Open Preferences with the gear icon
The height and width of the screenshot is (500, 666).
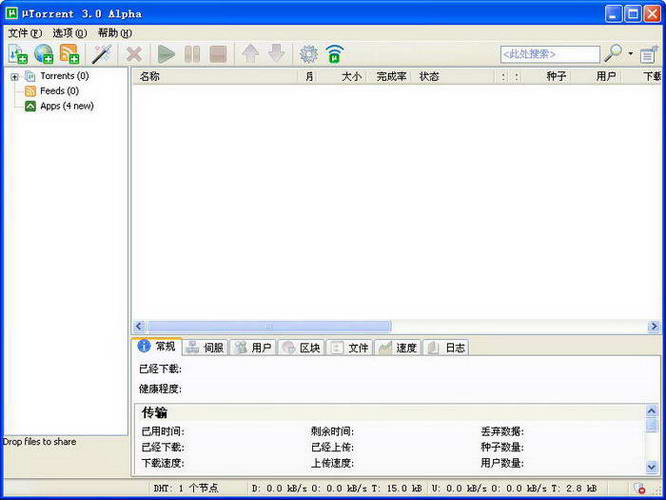point(308,54)
